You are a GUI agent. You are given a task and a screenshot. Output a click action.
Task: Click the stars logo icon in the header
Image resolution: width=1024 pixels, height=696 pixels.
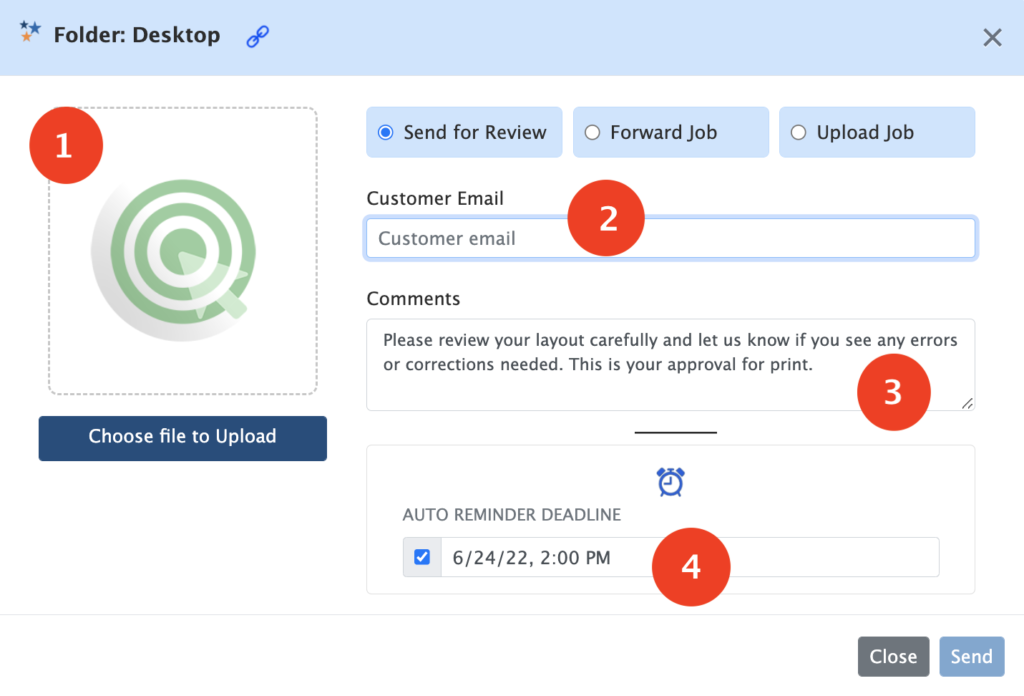coord(30,31)
